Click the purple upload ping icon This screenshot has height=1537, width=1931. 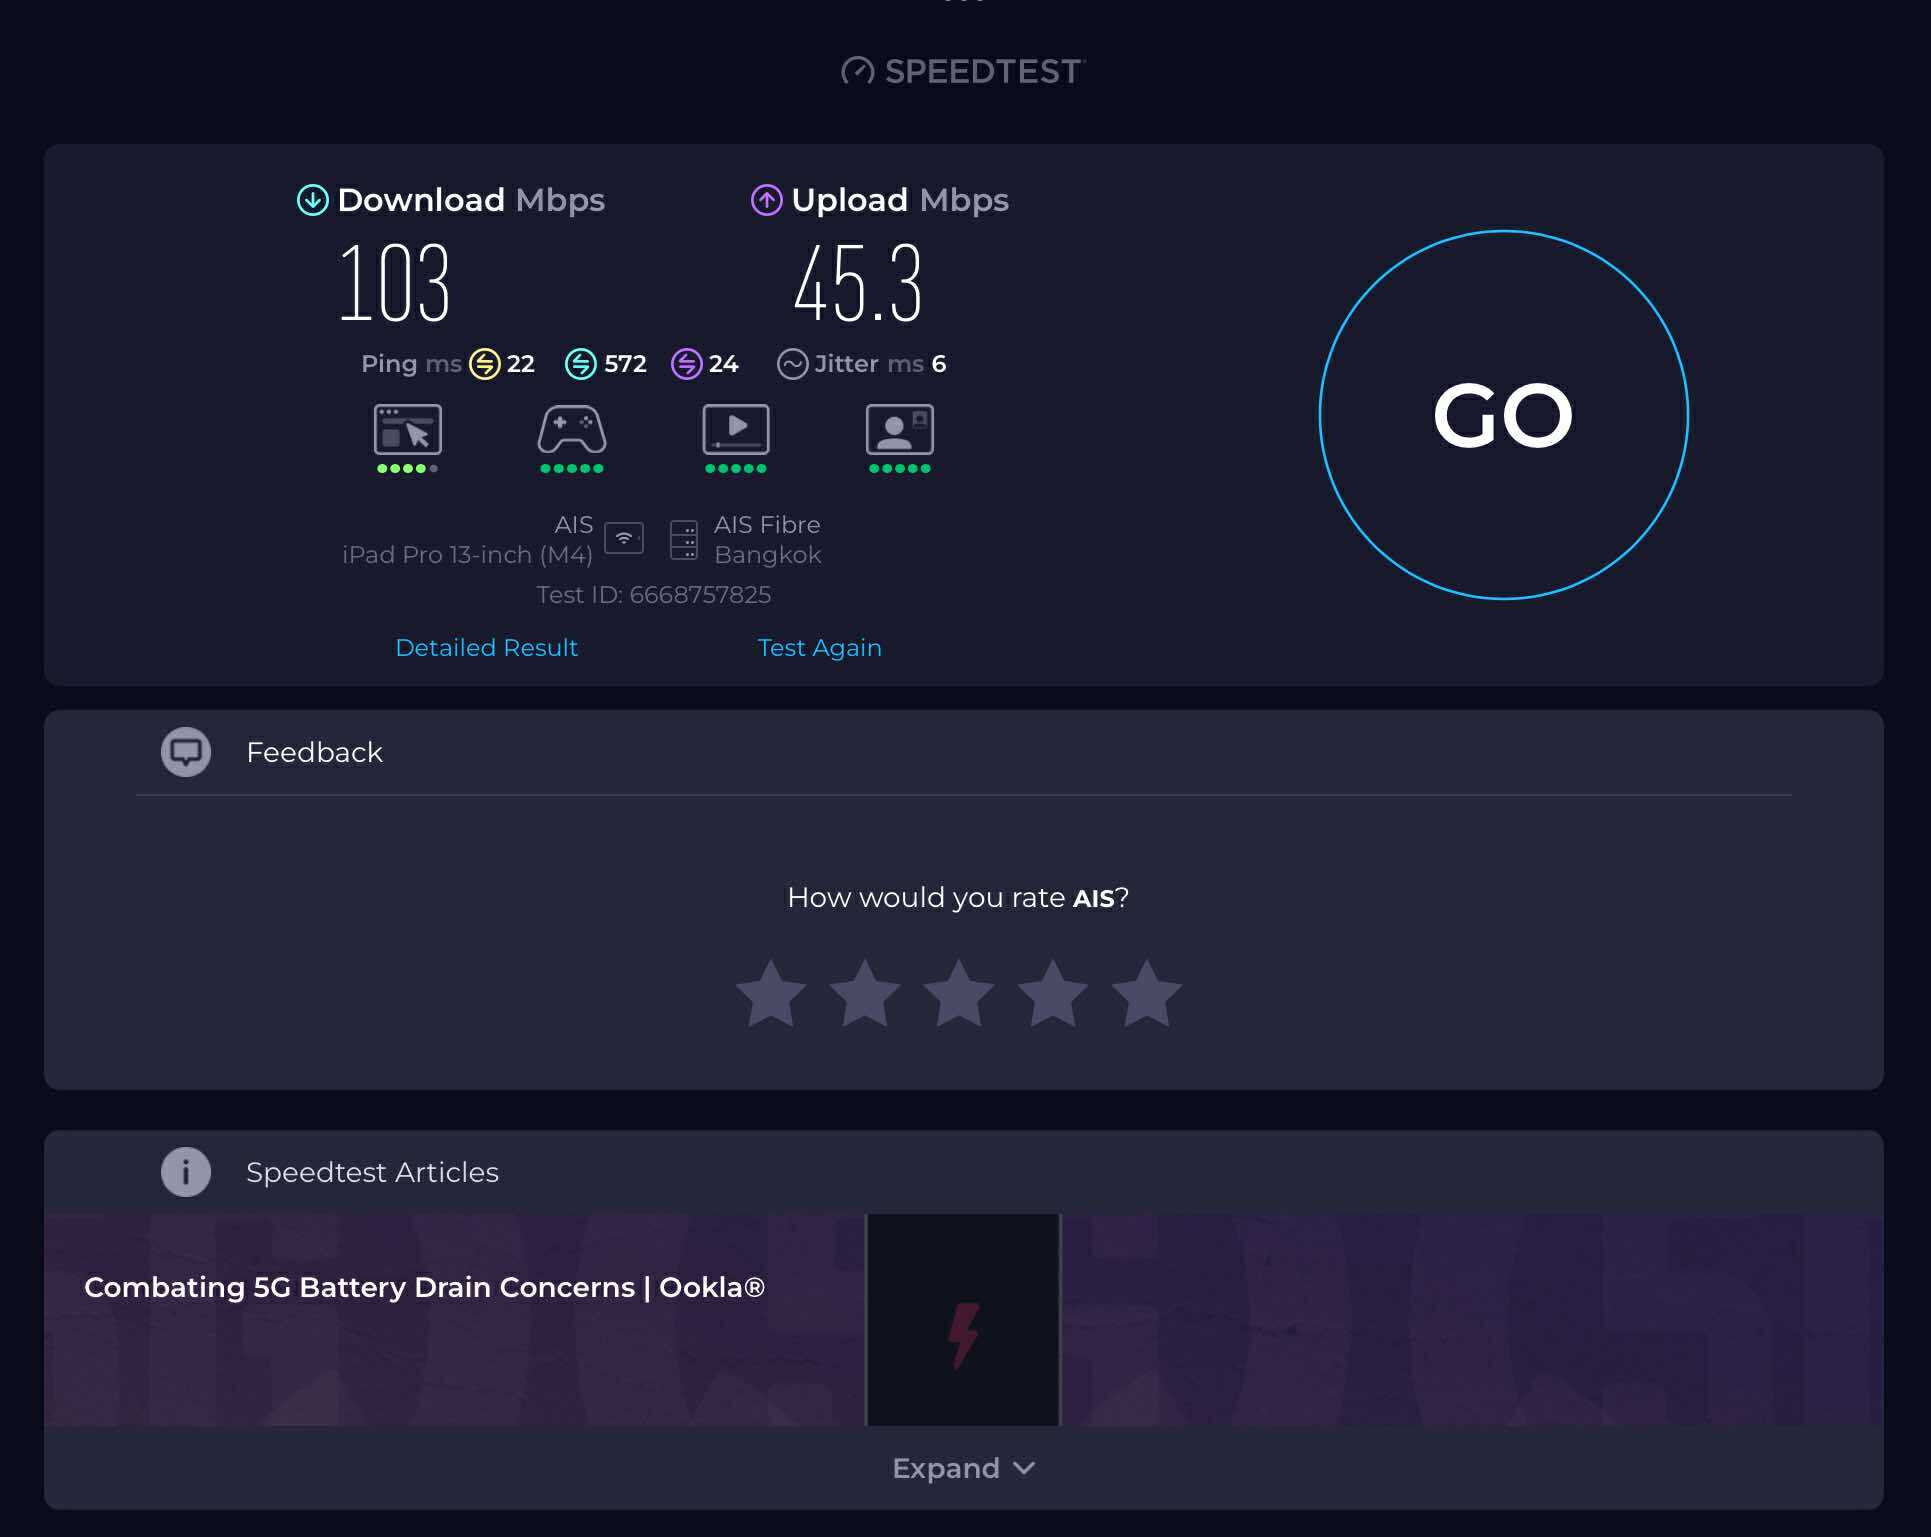tap(686, 364)
